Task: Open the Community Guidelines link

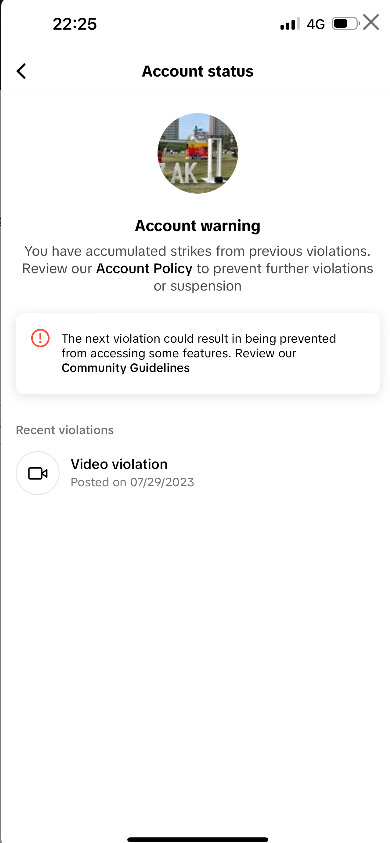Action: [x=125, y=368]
